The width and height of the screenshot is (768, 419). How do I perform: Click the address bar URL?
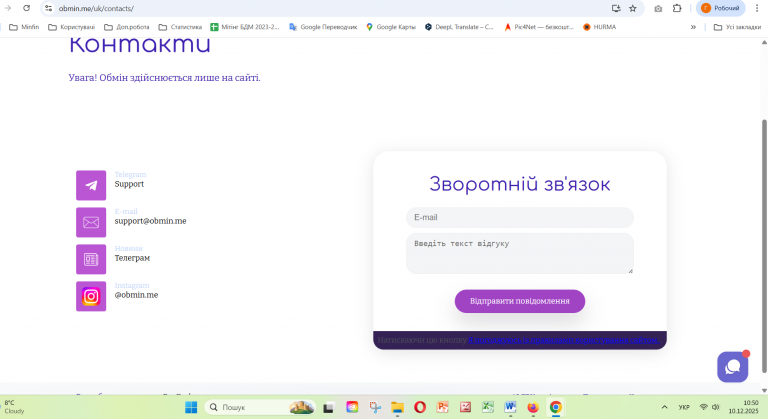pyautogui.click(x=96, y=8)
